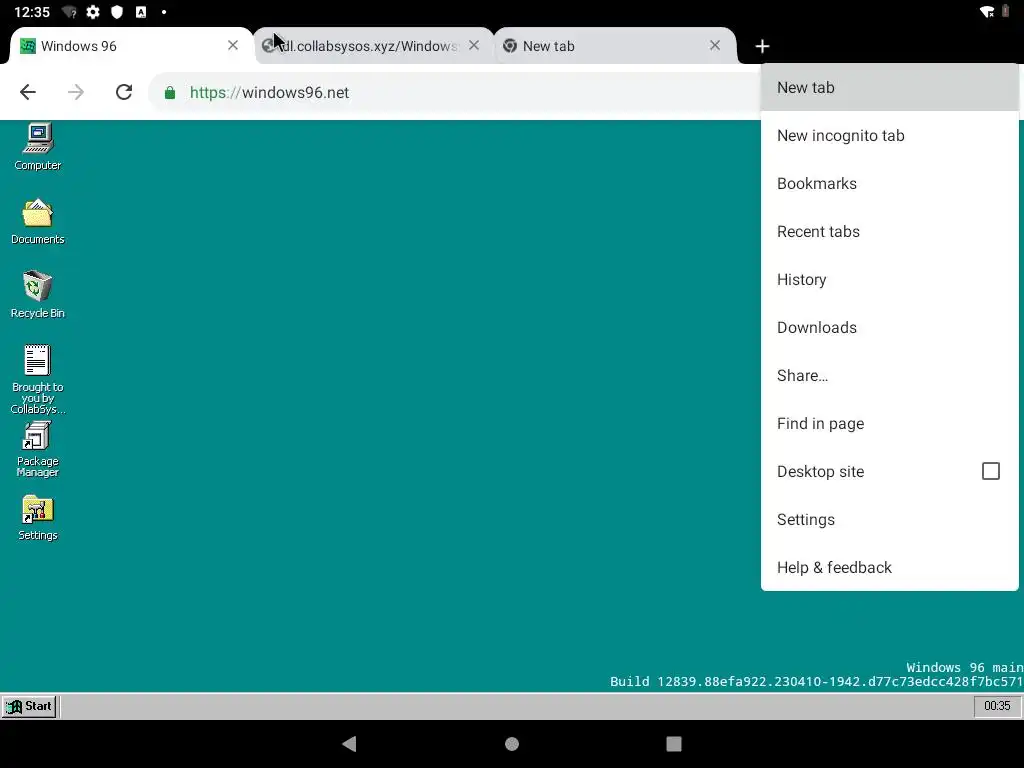
Task: Open Help & feedback
Action: click(x=889, y=568)
